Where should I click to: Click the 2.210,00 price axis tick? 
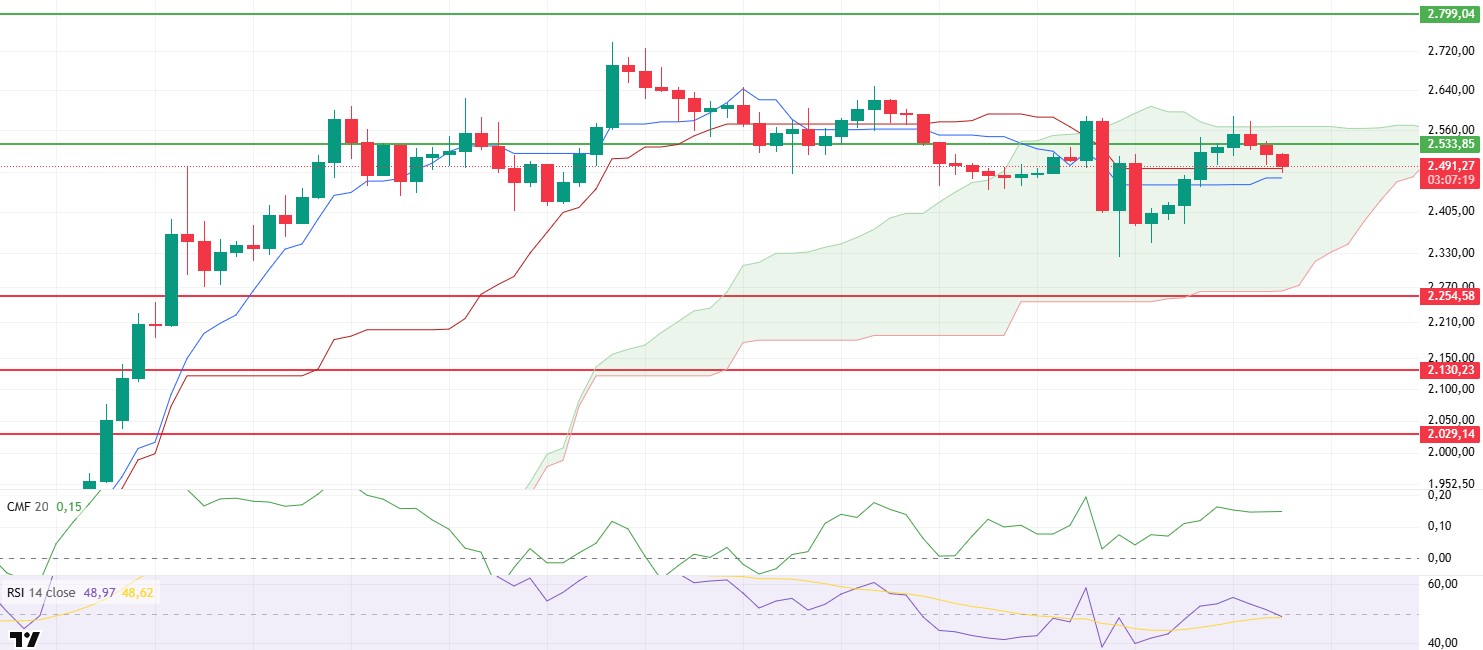(x=1453, y=322)
